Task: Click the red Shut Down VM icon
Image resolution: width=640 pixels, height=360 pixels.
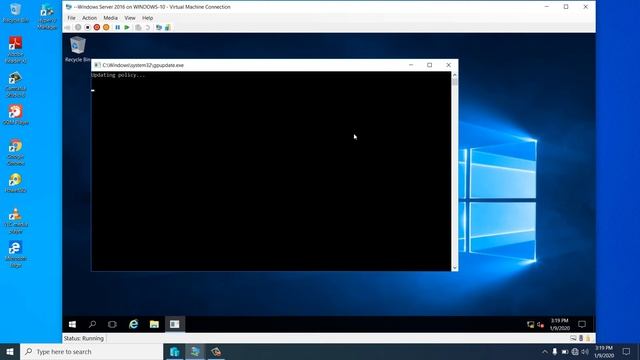Action: (x=97, y=27)
